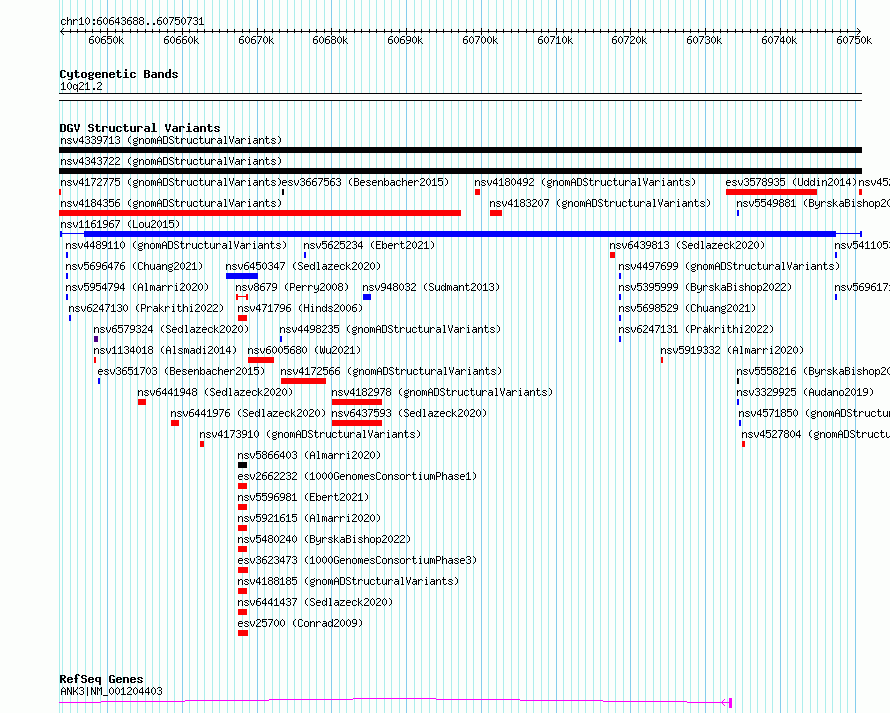
Task: Open nsv4489110 variant label
Action: coord(176,245)
